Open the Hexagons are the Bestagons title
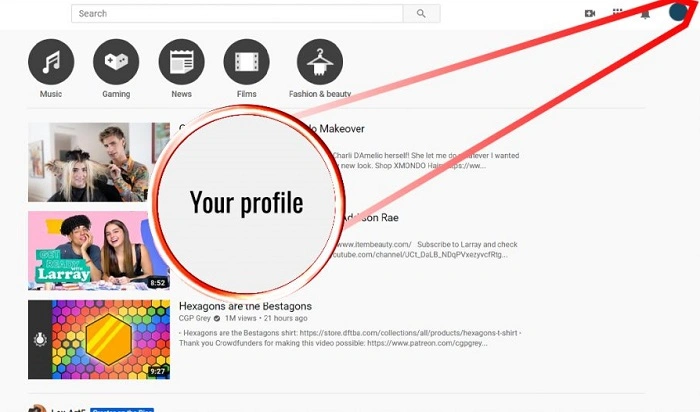 (245, 306)
